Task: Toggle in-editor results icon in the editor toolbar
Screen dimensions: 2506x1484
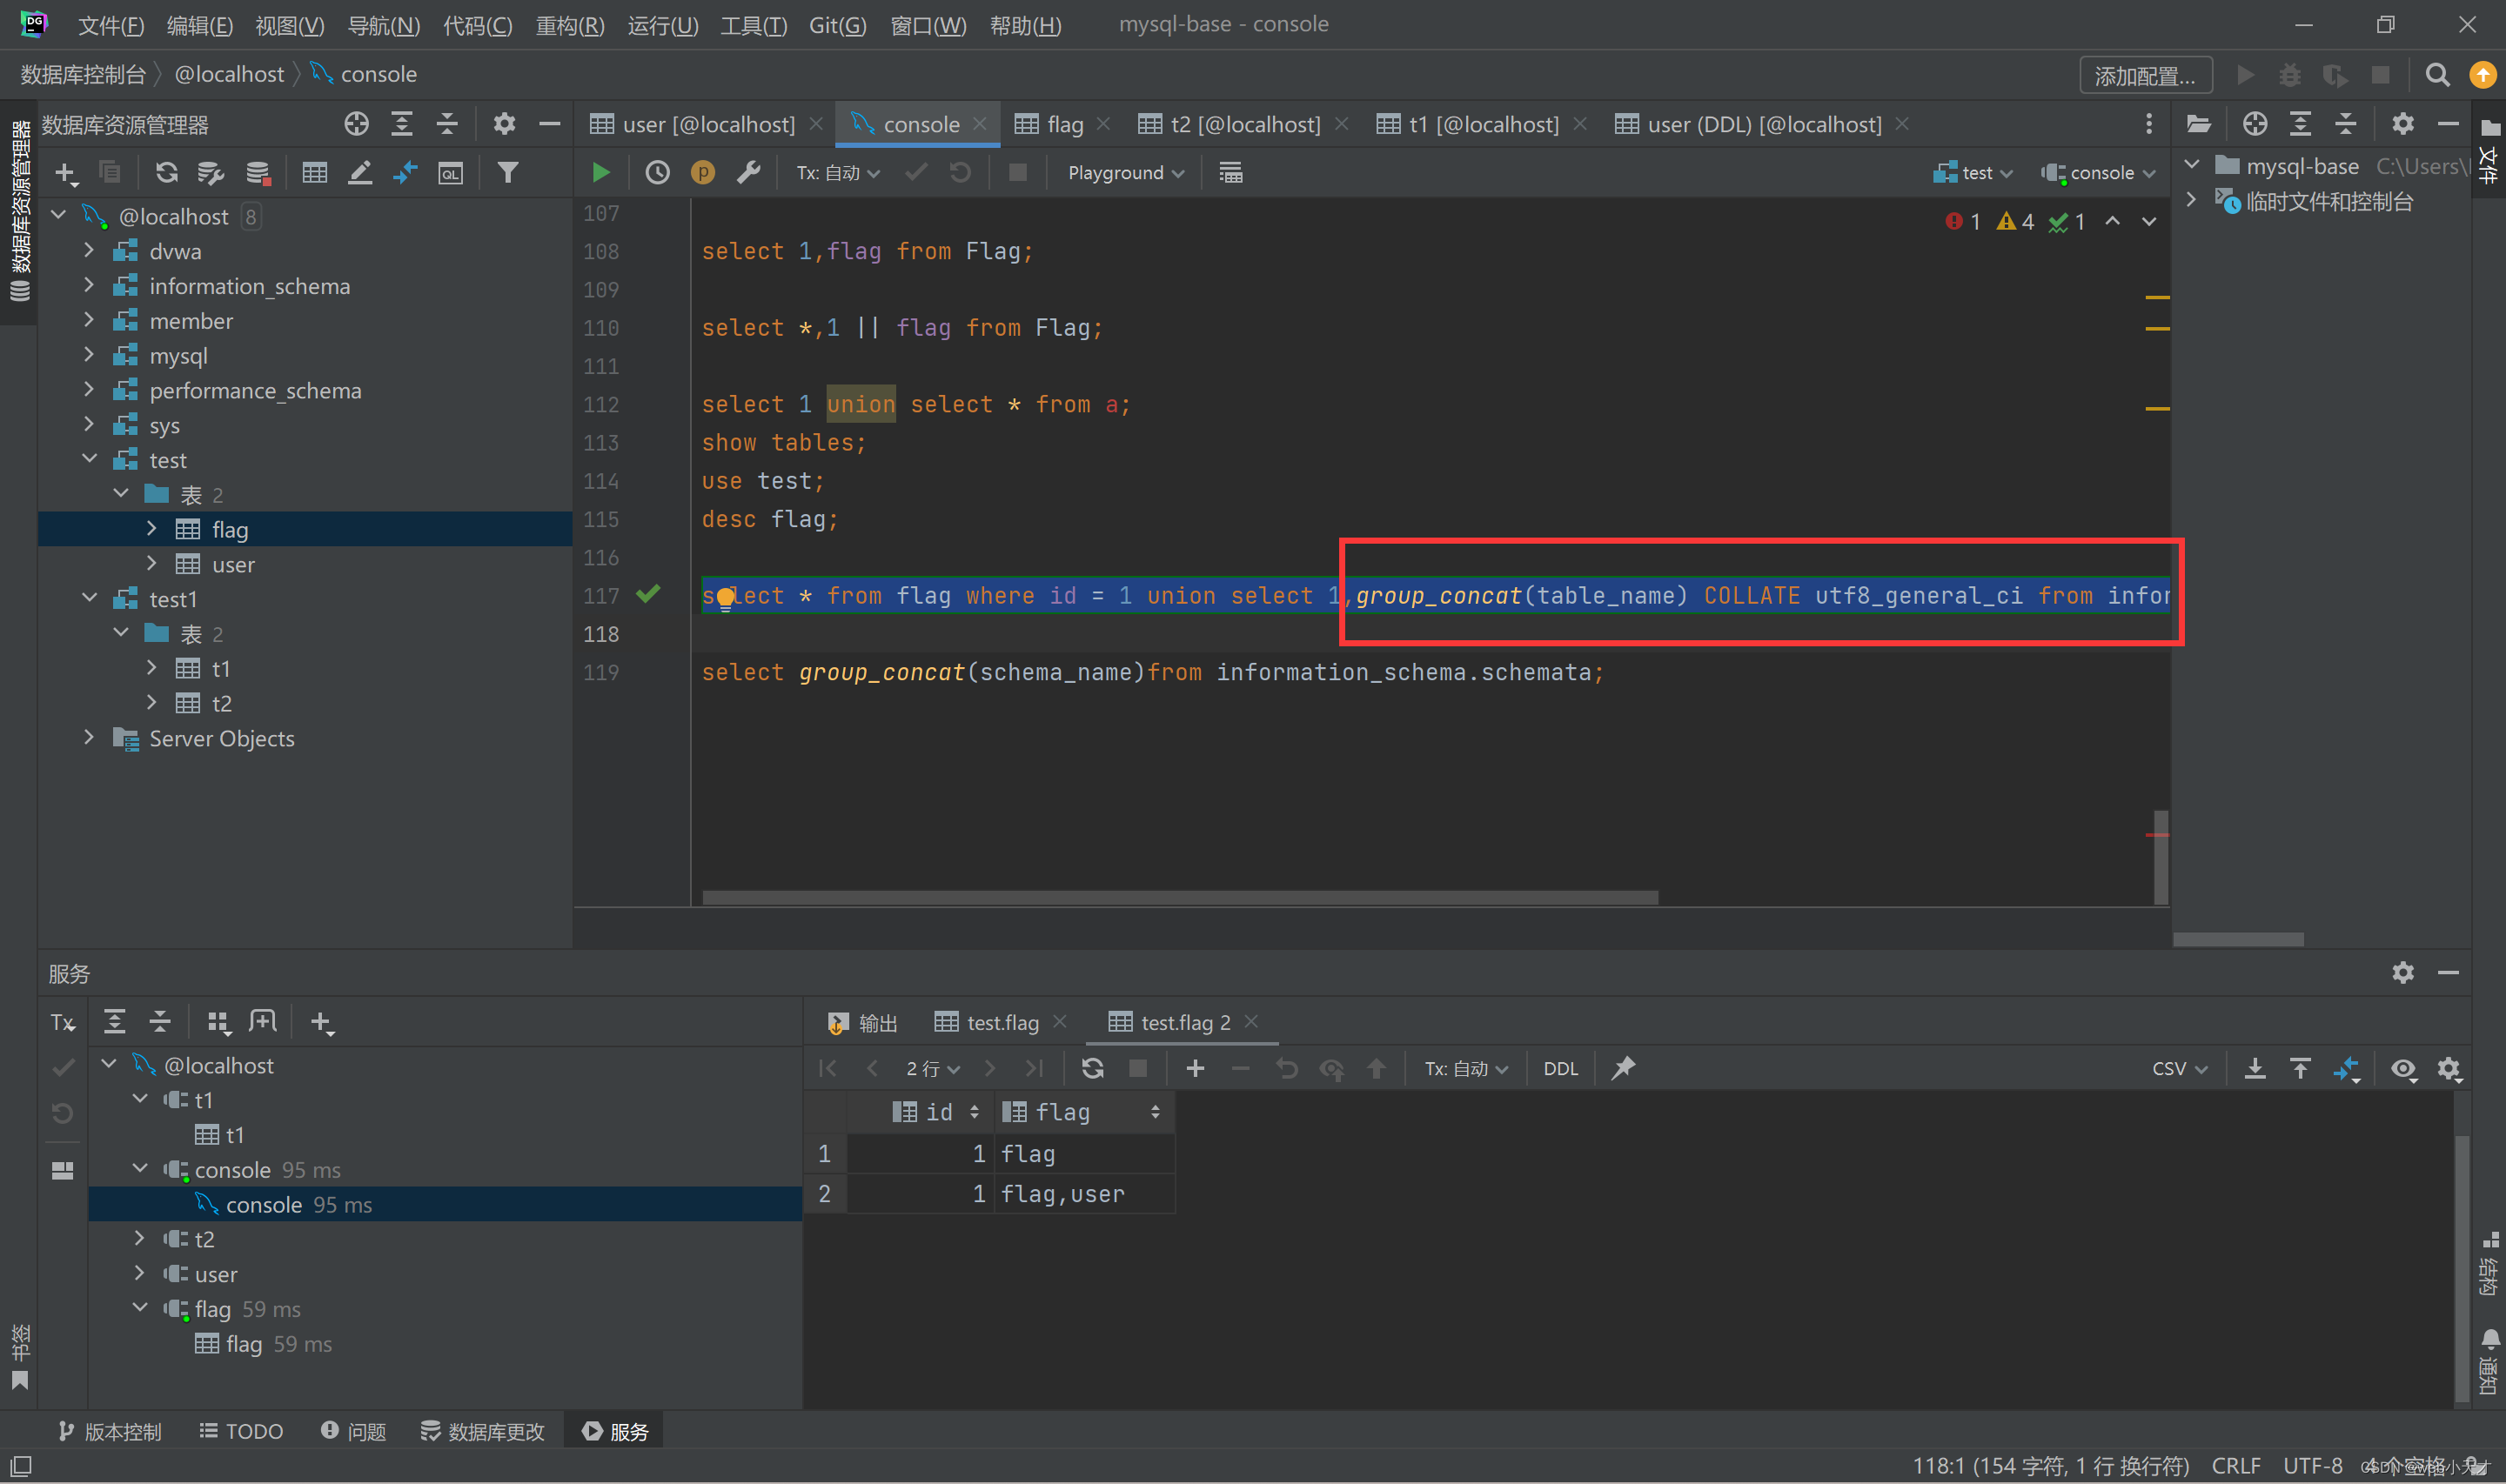Action: 1230,173
